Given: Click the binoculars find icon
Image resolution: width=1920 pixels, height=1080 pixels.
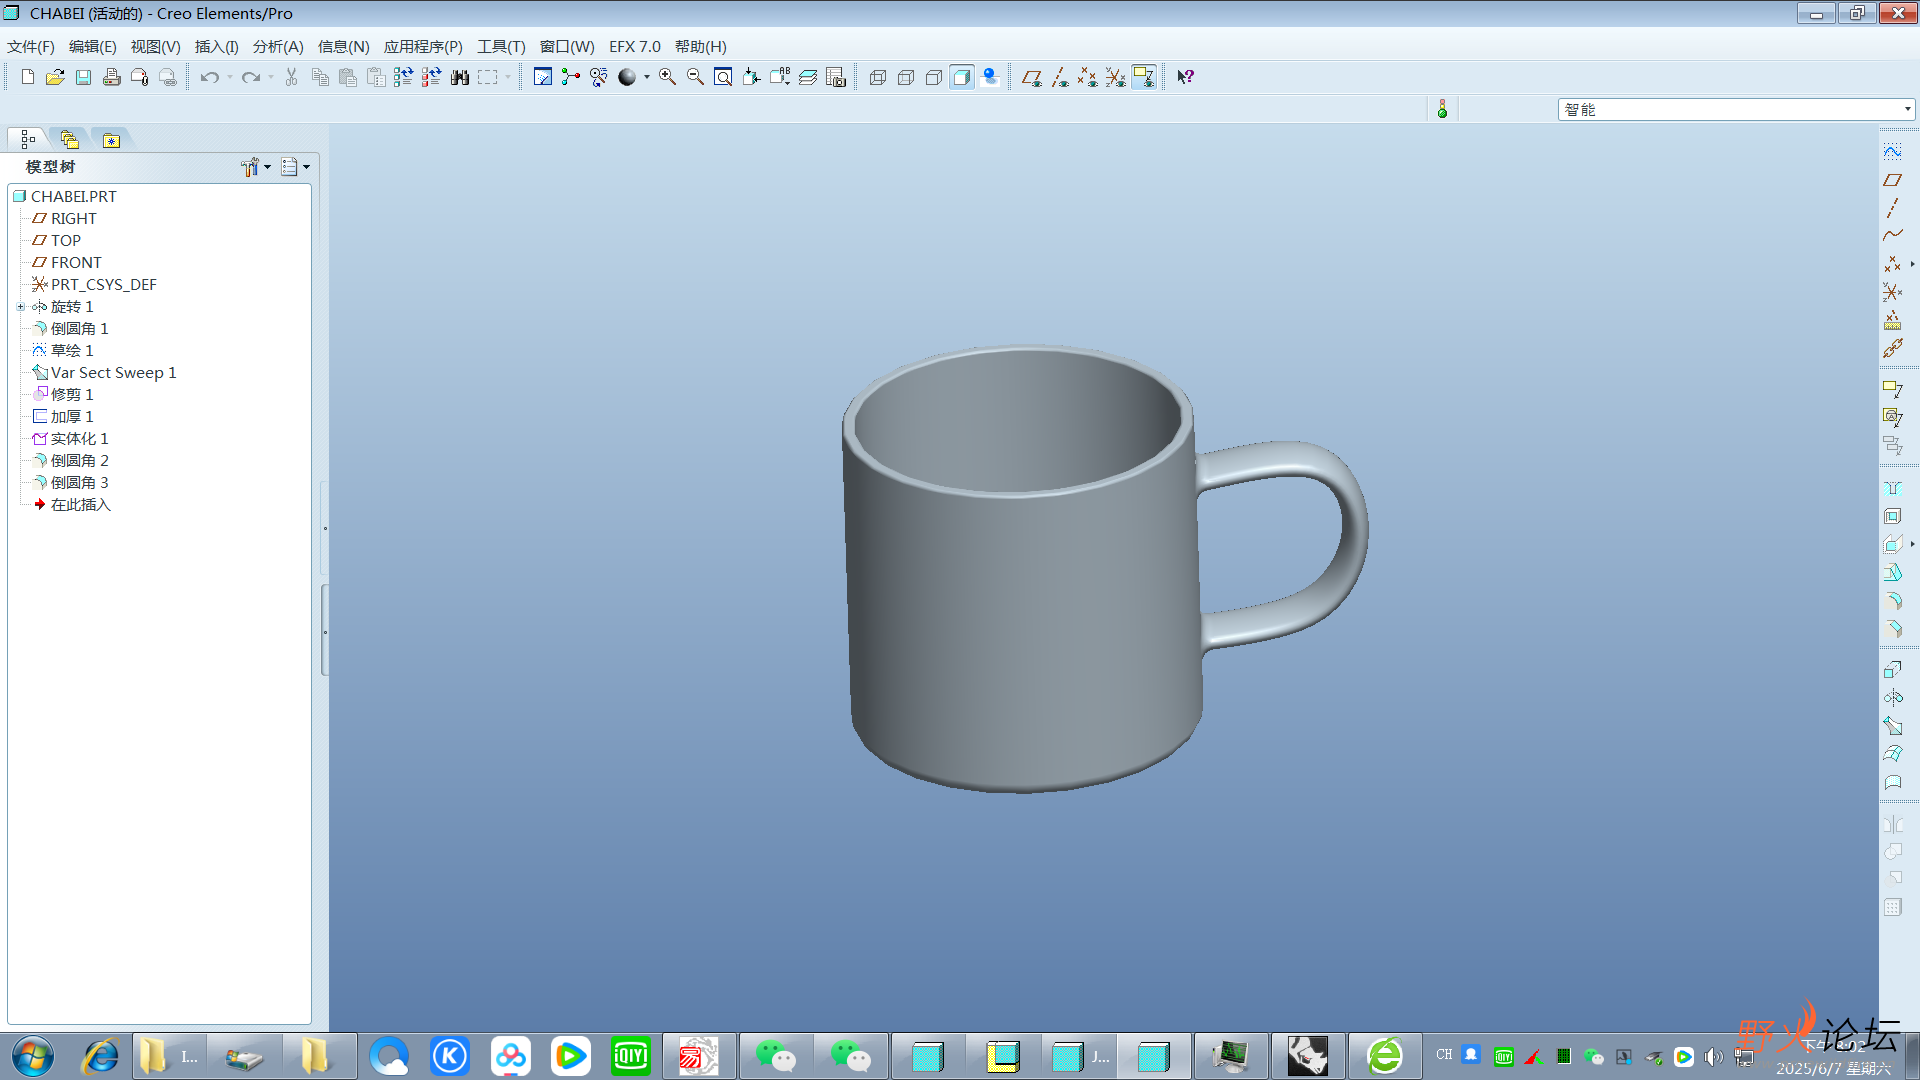Looking at the screenshot, I should (460, 77).
